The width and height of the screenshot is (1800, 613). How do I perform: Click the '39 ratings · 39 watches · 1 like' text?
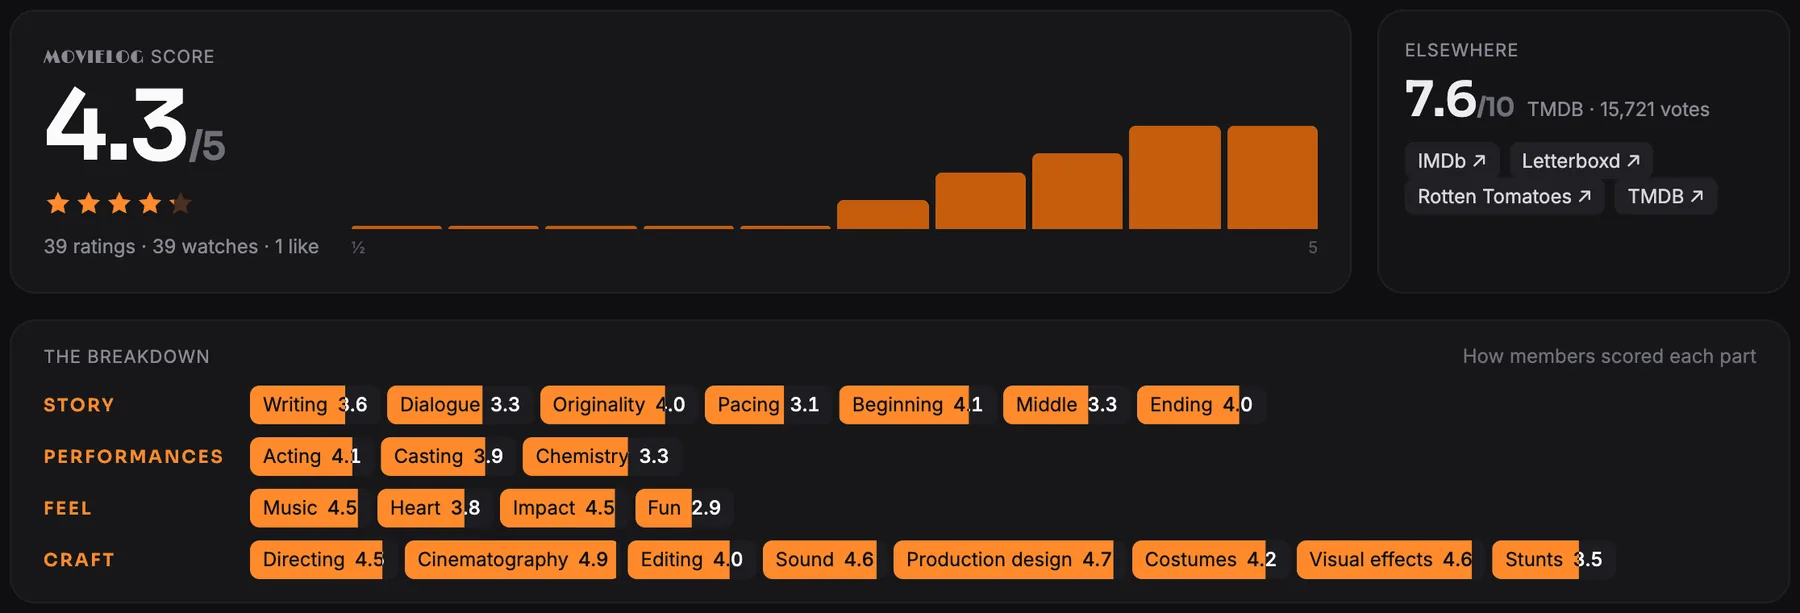[181, 247]
